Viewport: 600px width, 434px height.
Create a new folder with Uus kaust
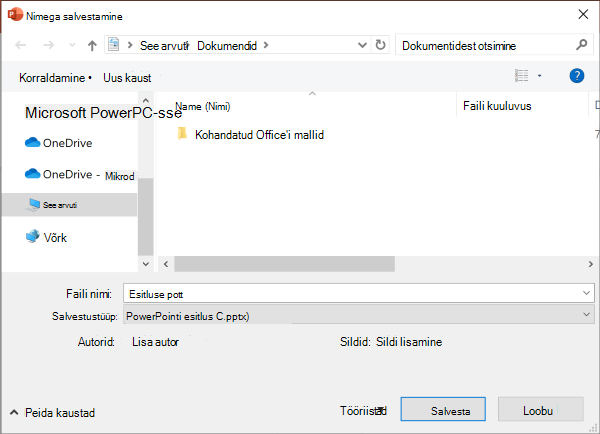pyautogui.click(x=127, y=78)
